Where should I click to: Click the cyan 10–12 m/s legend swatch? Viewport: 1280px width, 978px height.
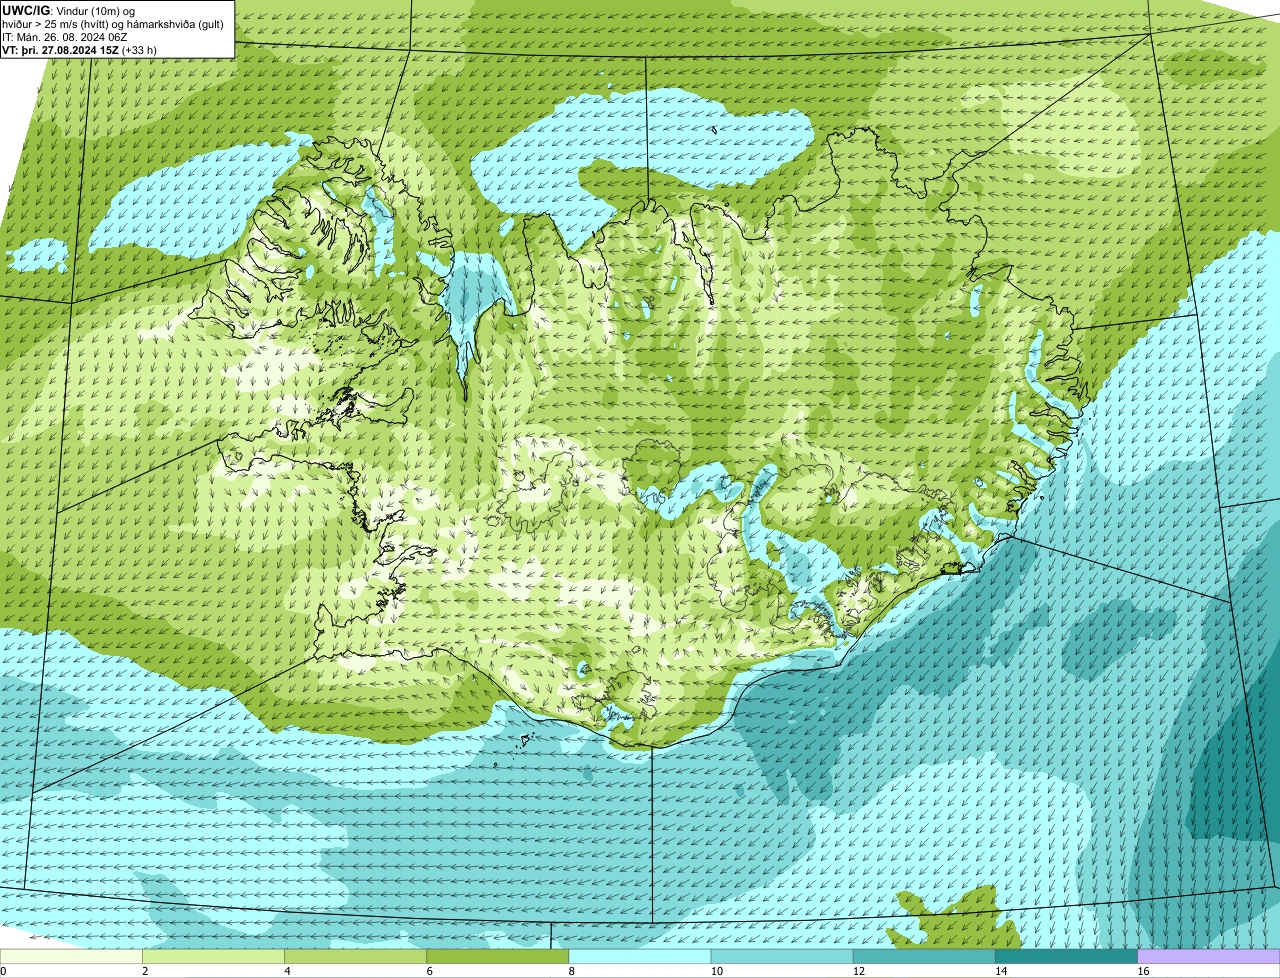(782, 956)
